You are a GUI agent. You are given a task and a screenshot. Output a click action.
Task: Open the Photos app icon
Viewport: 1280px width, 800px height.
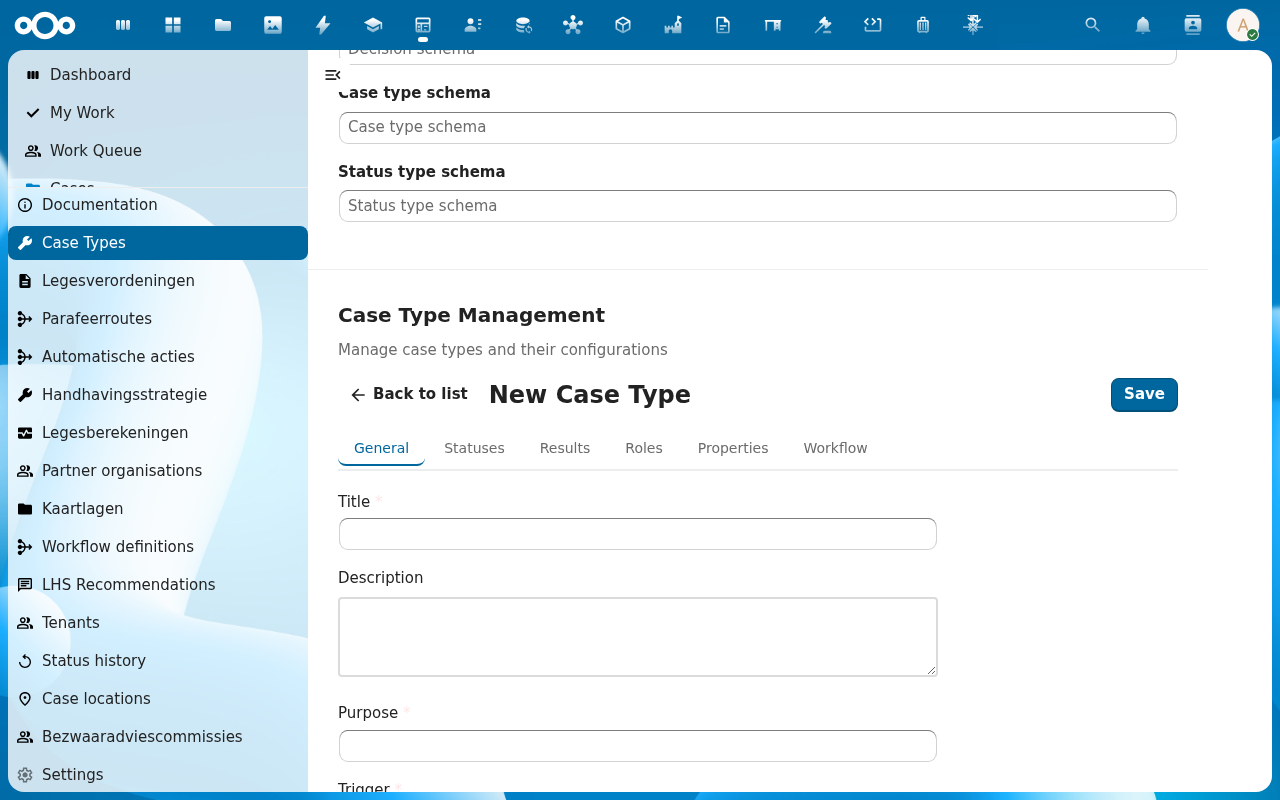point(273,25)
